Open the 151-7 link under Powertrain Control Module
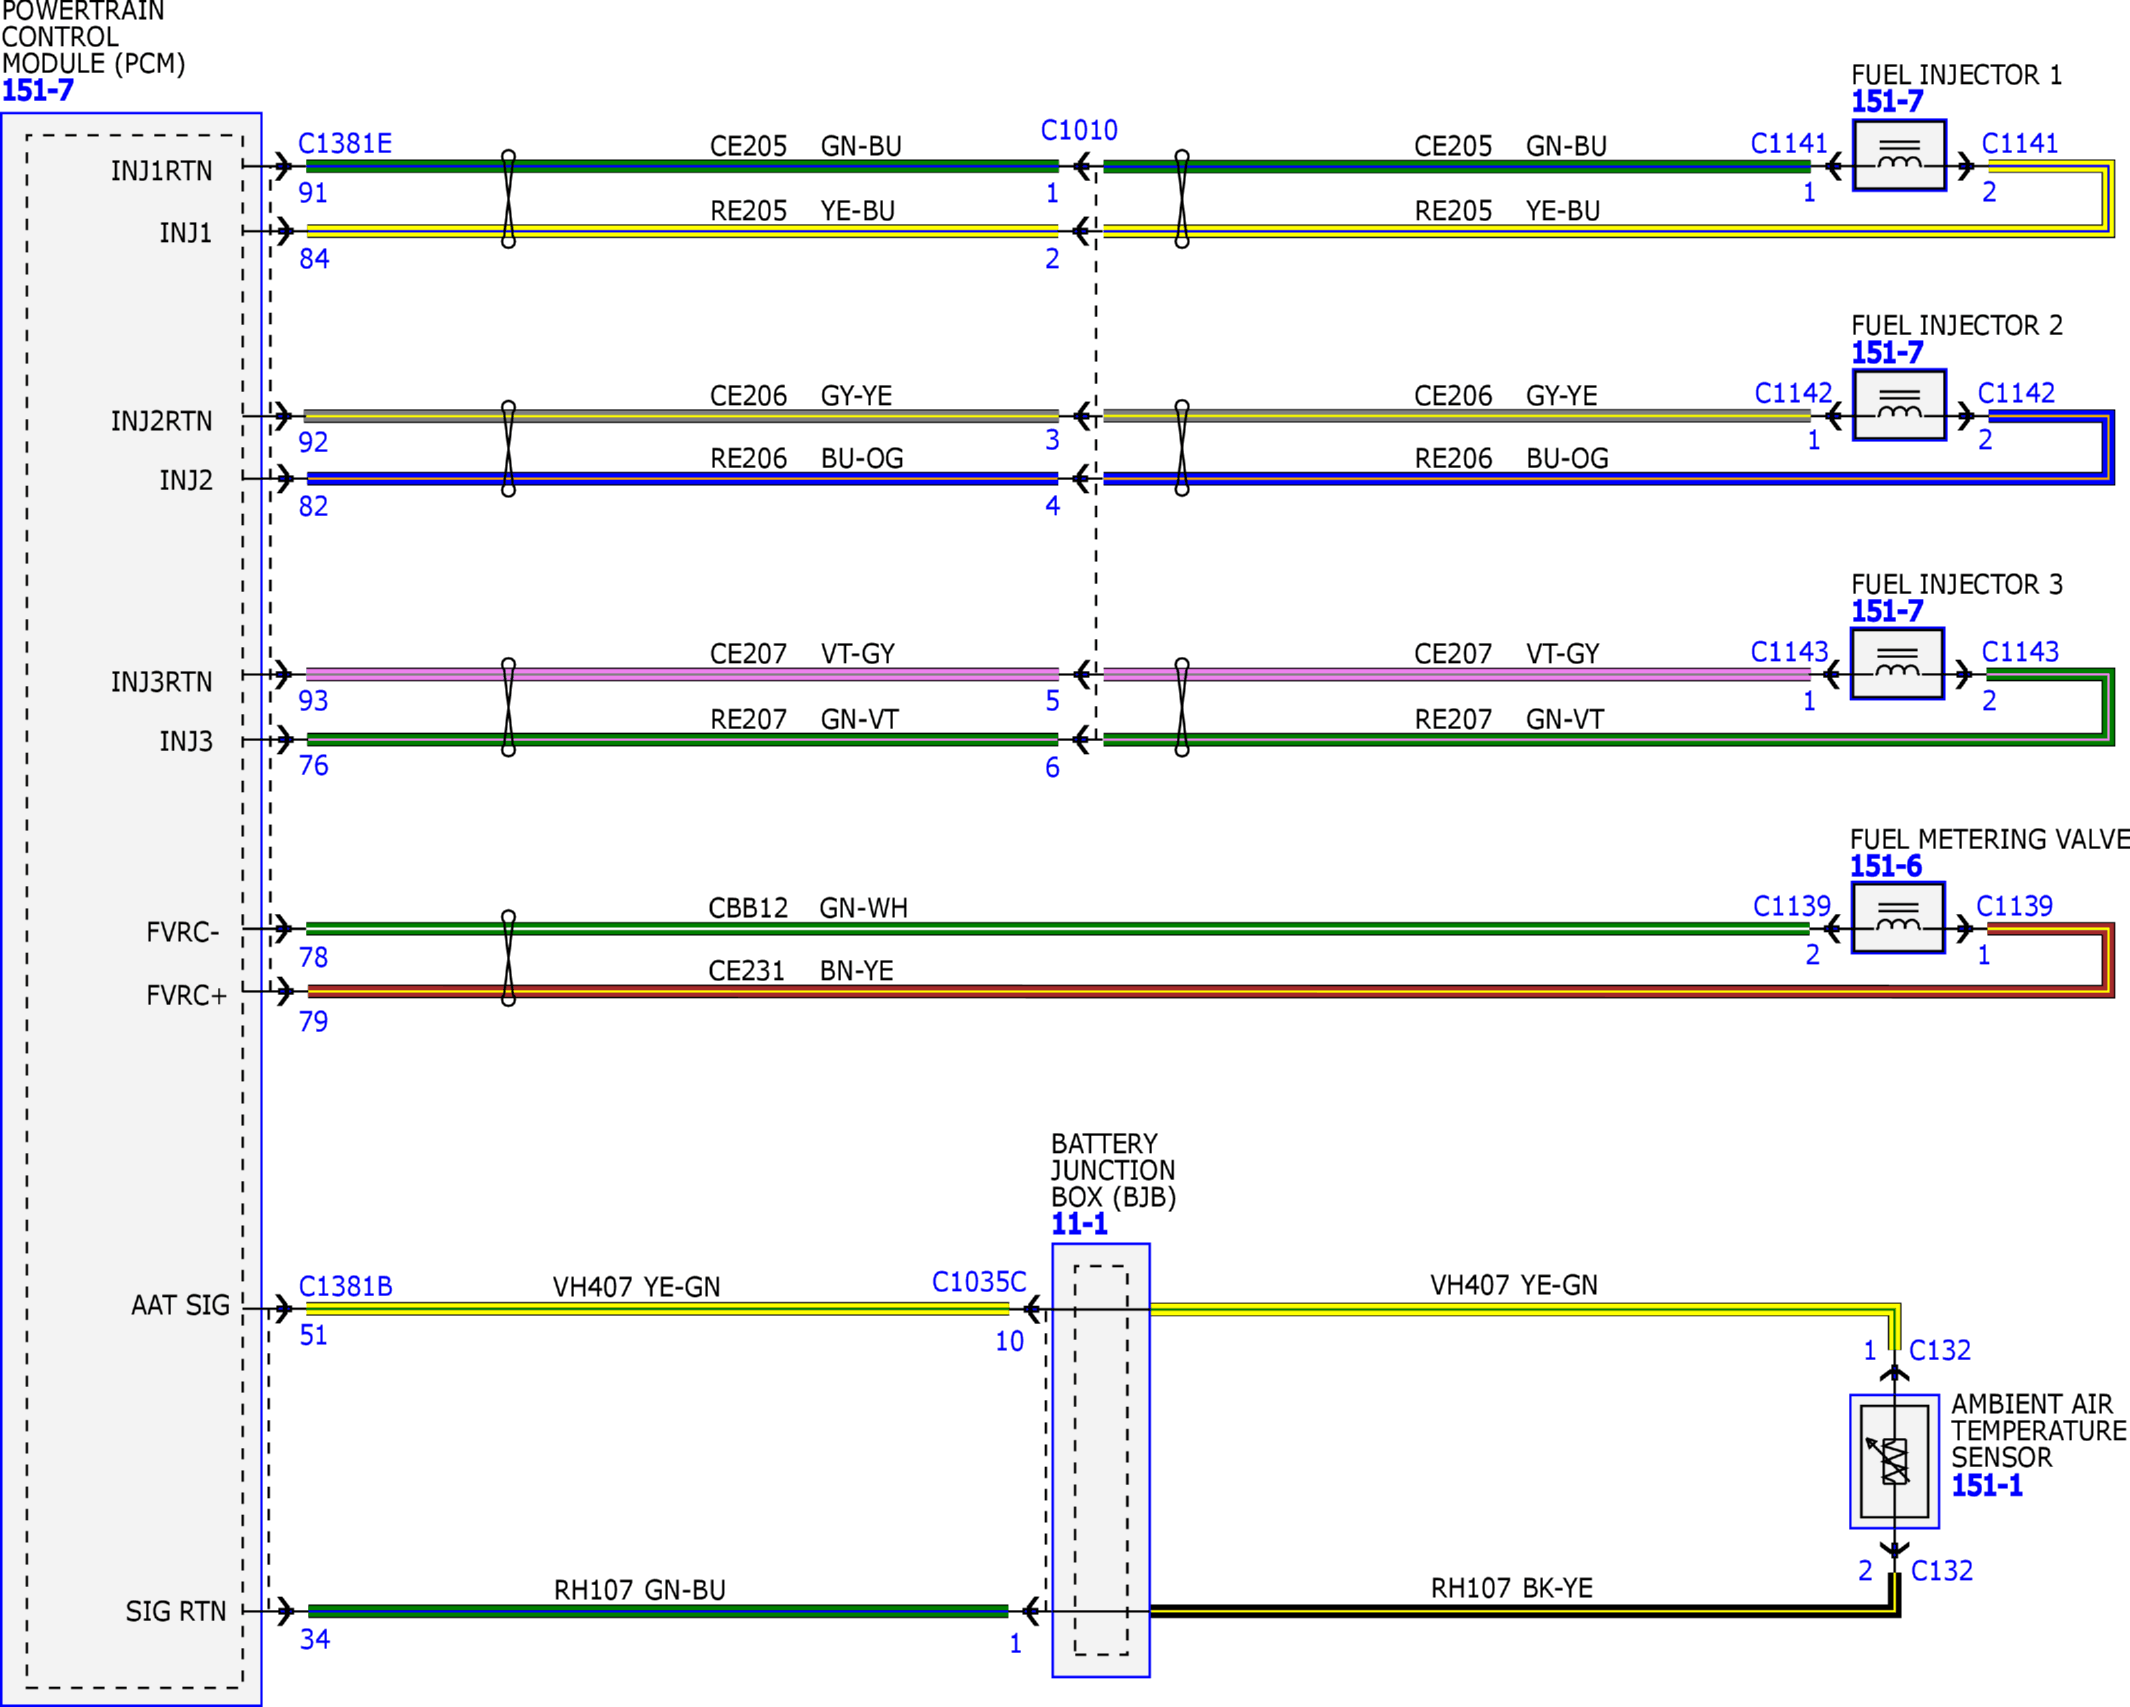The image size is (2130, 1707). coord(38,91)
